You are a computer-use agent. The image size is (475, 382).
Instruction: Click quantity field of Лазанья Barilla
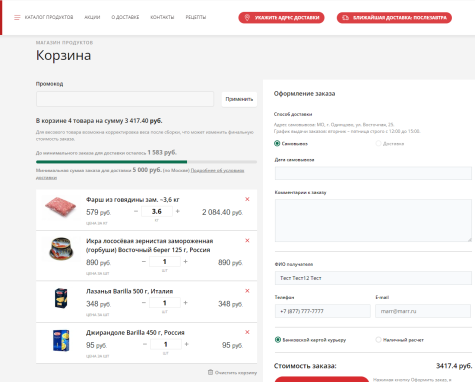pyautogui.click(x=165, y=303)
